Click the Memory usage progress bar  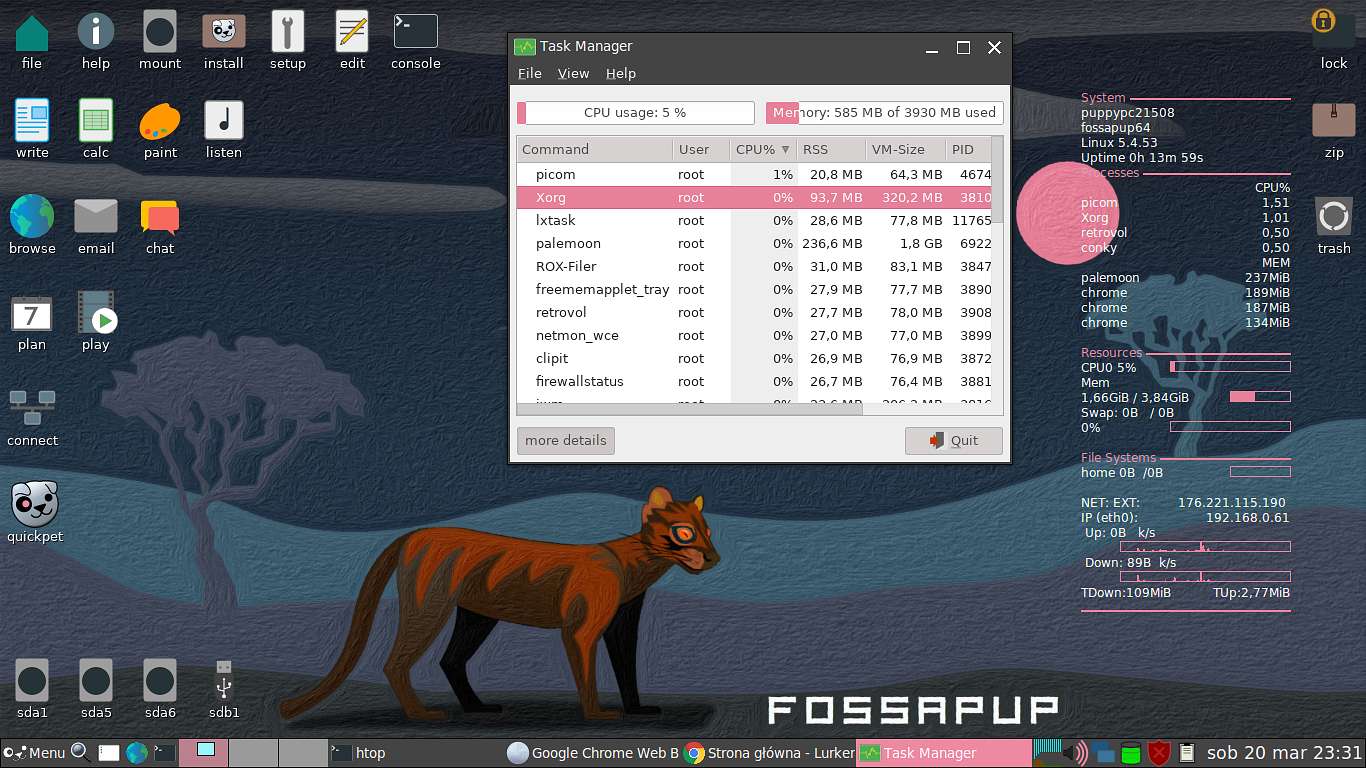[x=884, y=113]
